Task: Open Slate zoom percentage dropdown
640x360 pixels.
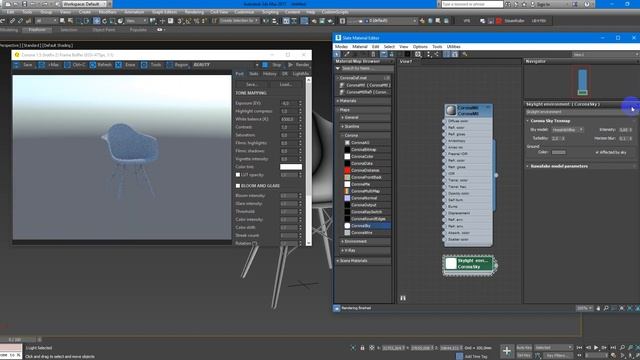Action: pos(584,308)
